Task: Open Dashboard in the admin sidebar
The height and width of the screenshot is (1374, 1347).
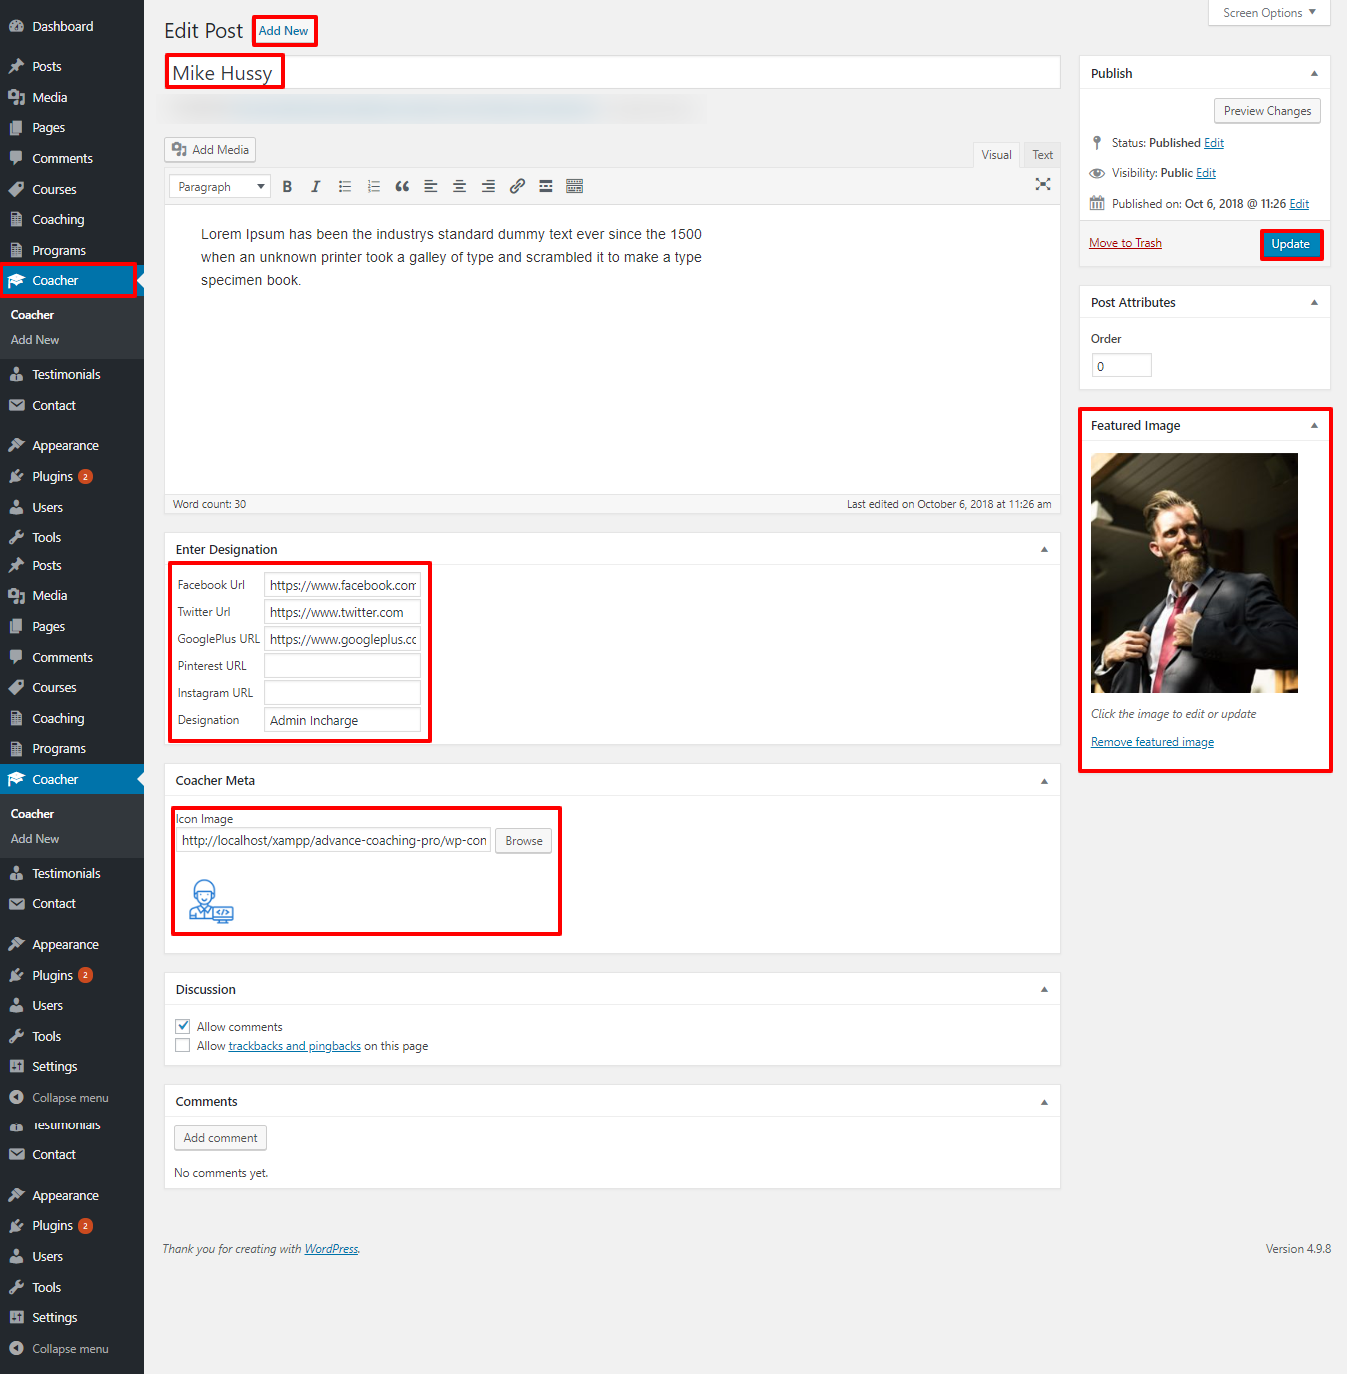Action: pos(62,27)
